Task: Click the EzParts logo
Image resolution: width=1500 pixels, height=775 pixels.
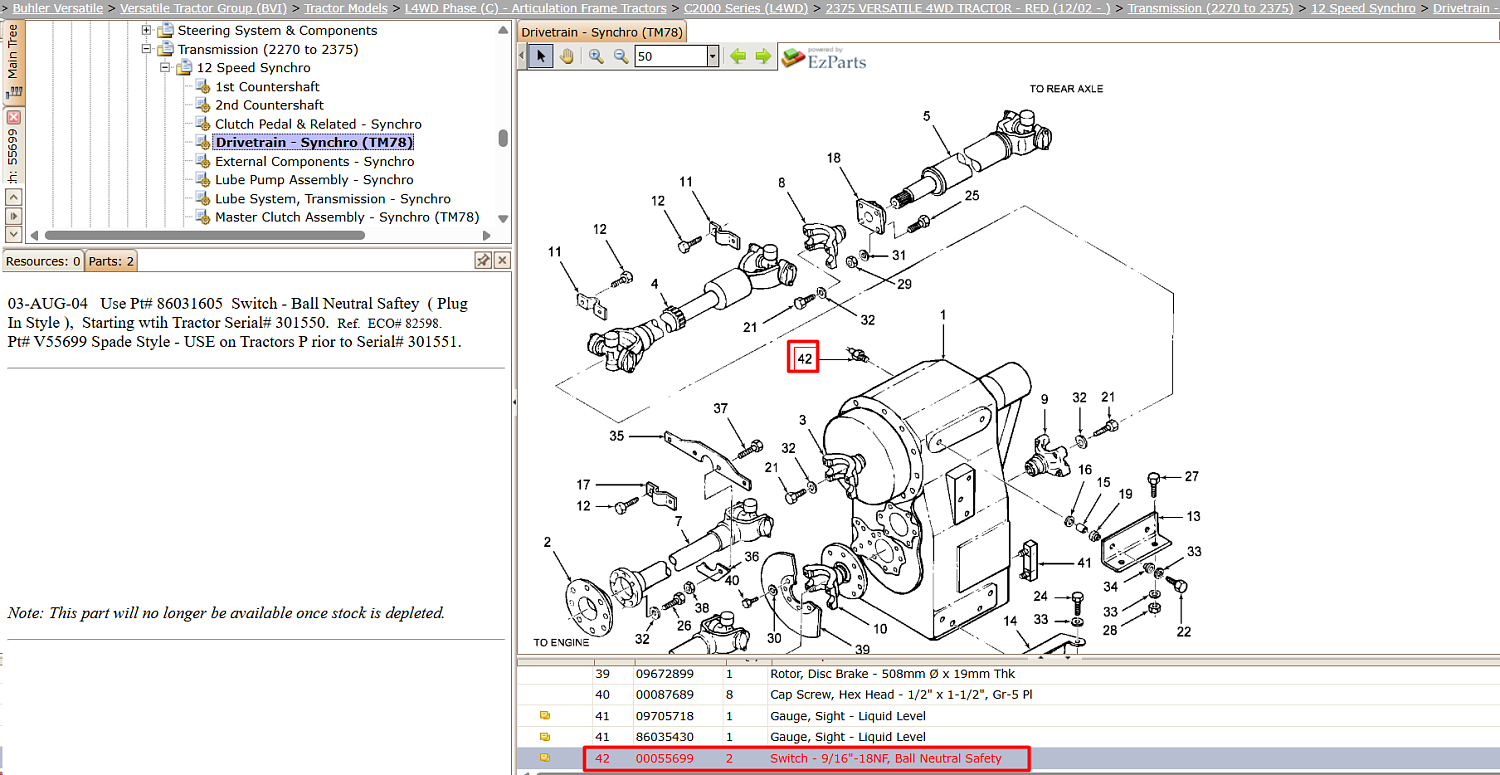Action: [823, 58]
